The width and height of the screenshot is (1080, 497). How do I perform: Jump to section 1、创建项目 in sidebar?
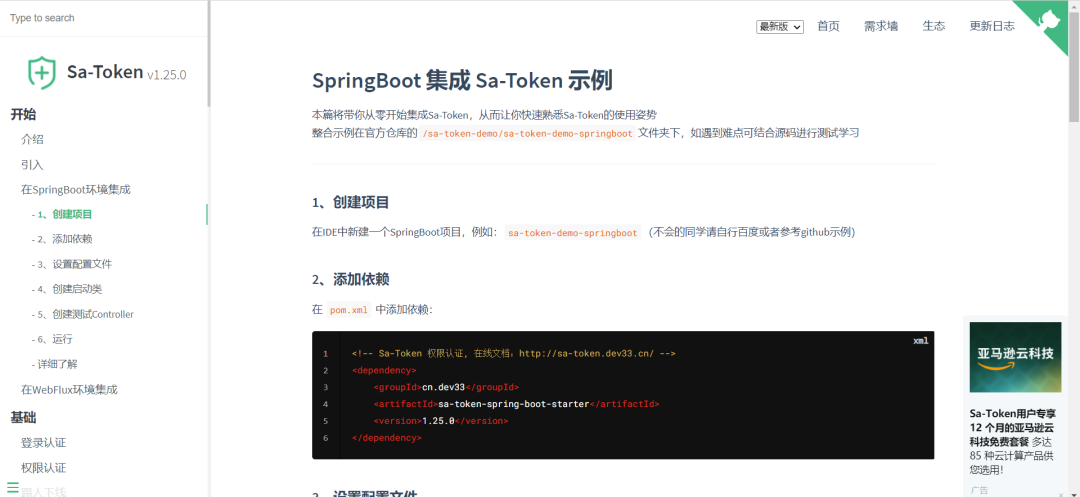pyautogui.click(x=62, y=214)
